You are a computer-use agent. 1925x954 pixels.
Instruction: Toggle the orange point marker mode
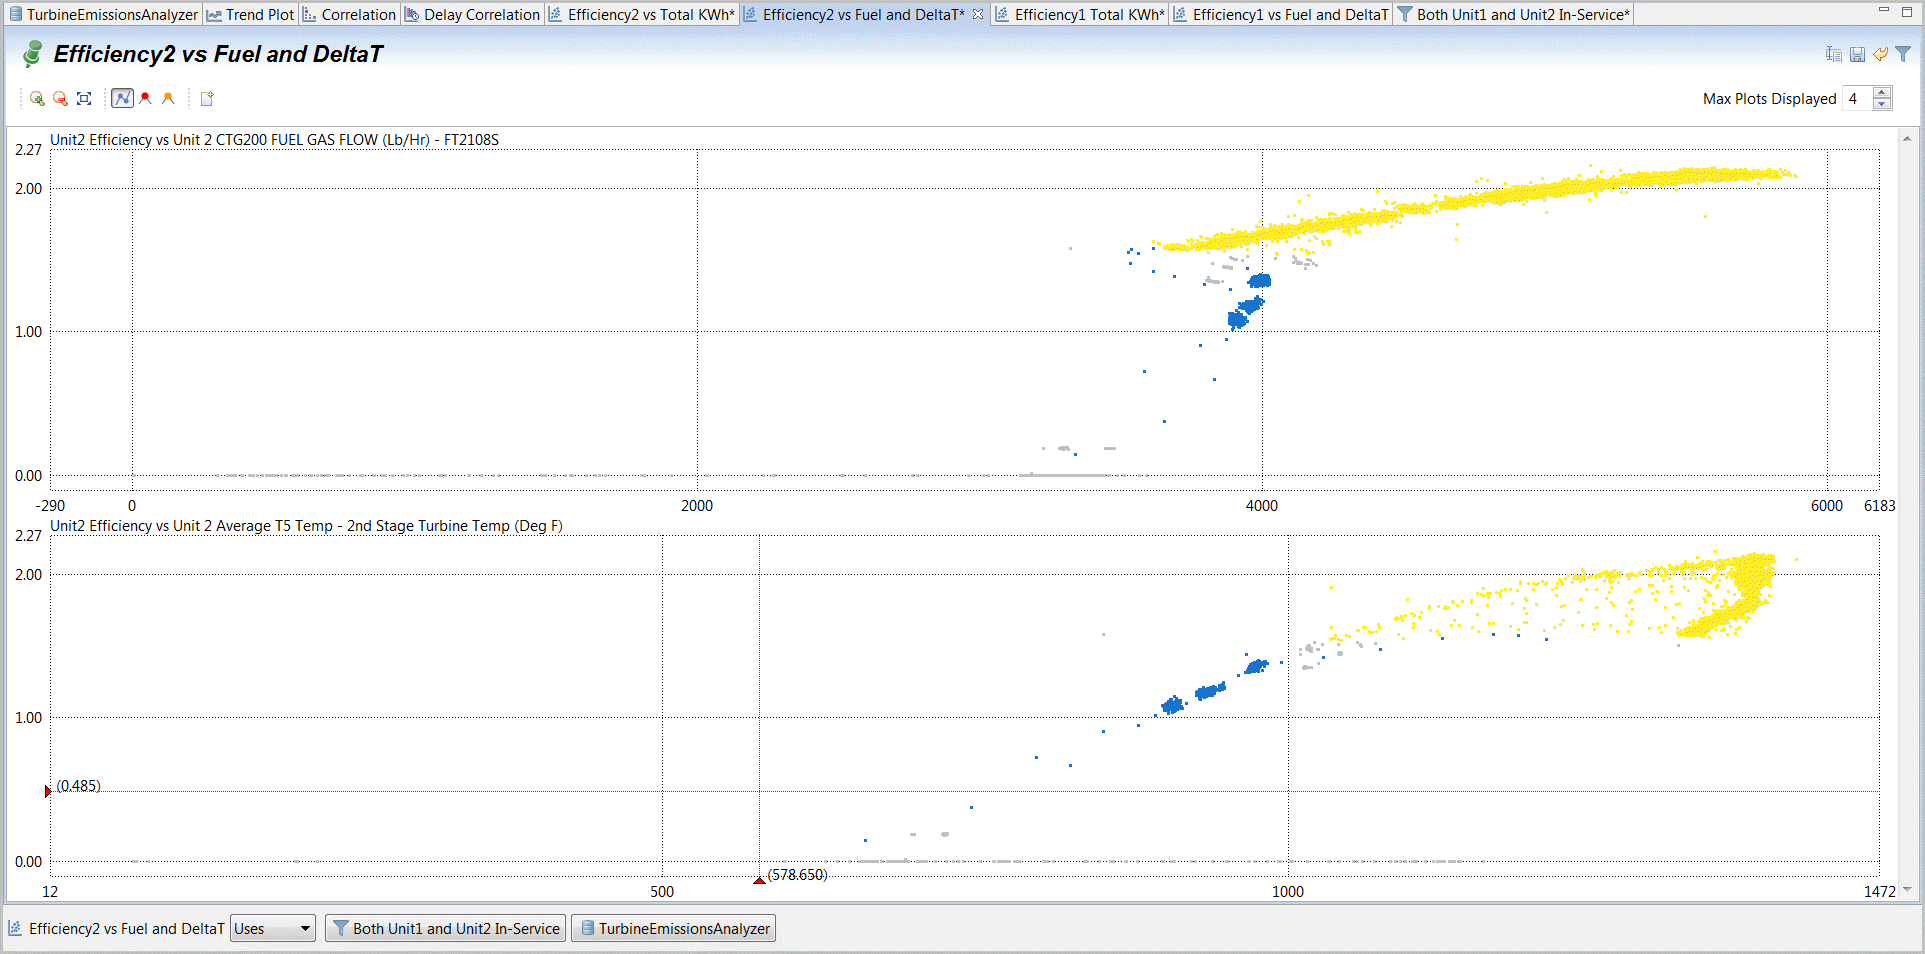click(168, 98)
